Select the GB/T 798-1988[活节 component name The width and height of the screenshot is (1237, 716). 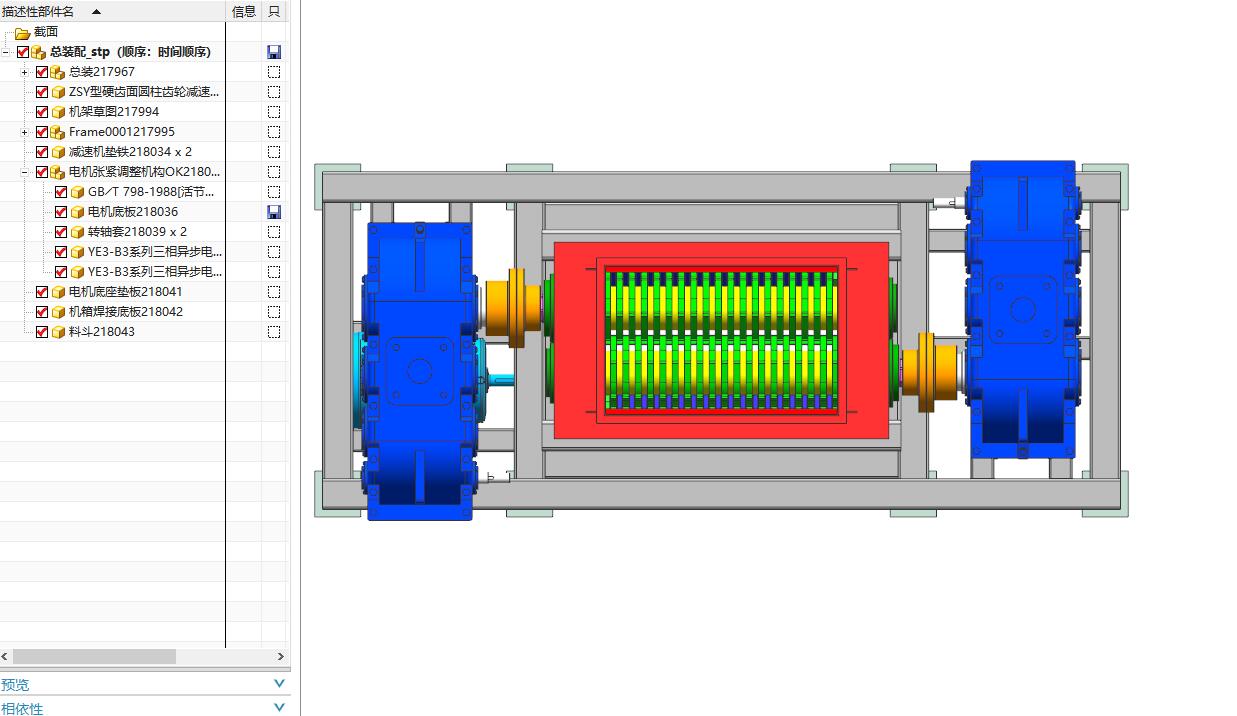pyautogui.click(x=151, y=192)
